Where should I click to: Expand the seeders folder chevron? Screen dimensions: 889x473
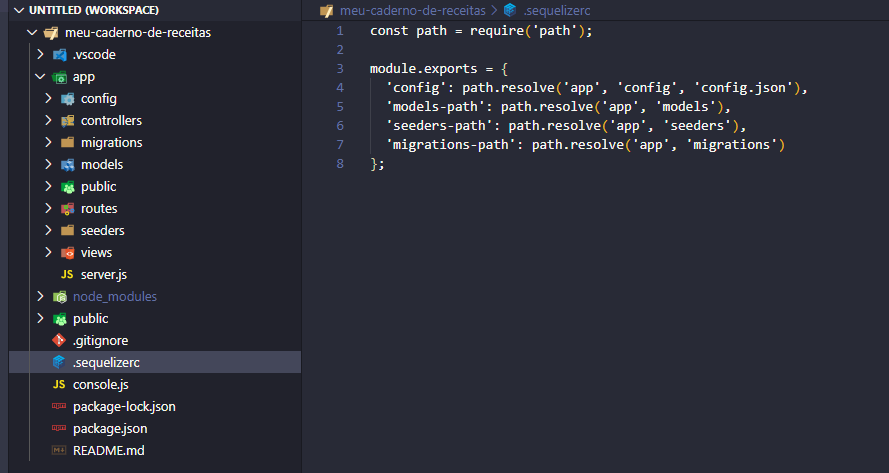[49, 230]
